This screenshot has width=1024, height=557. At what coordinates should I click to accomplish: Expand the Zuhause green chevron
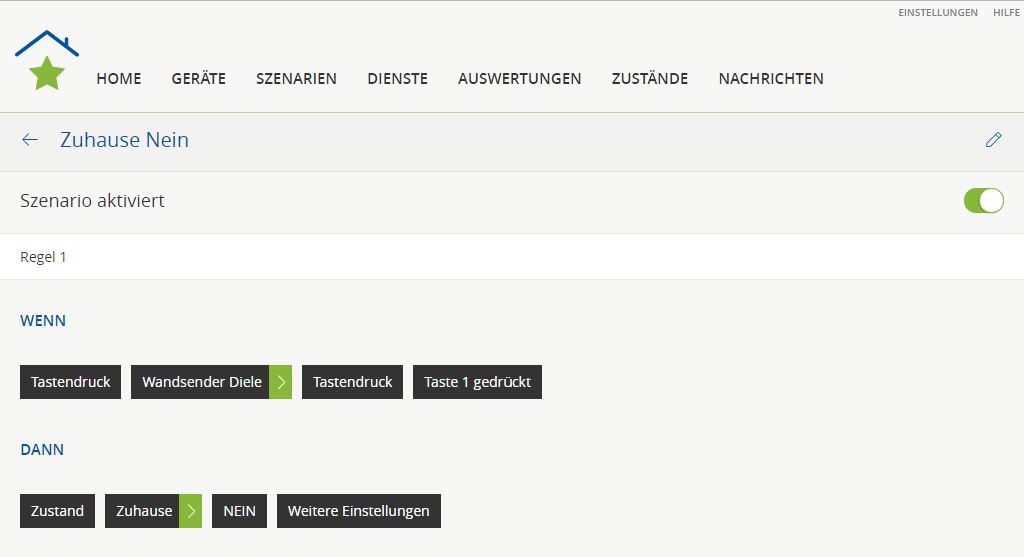pos(191,511)
